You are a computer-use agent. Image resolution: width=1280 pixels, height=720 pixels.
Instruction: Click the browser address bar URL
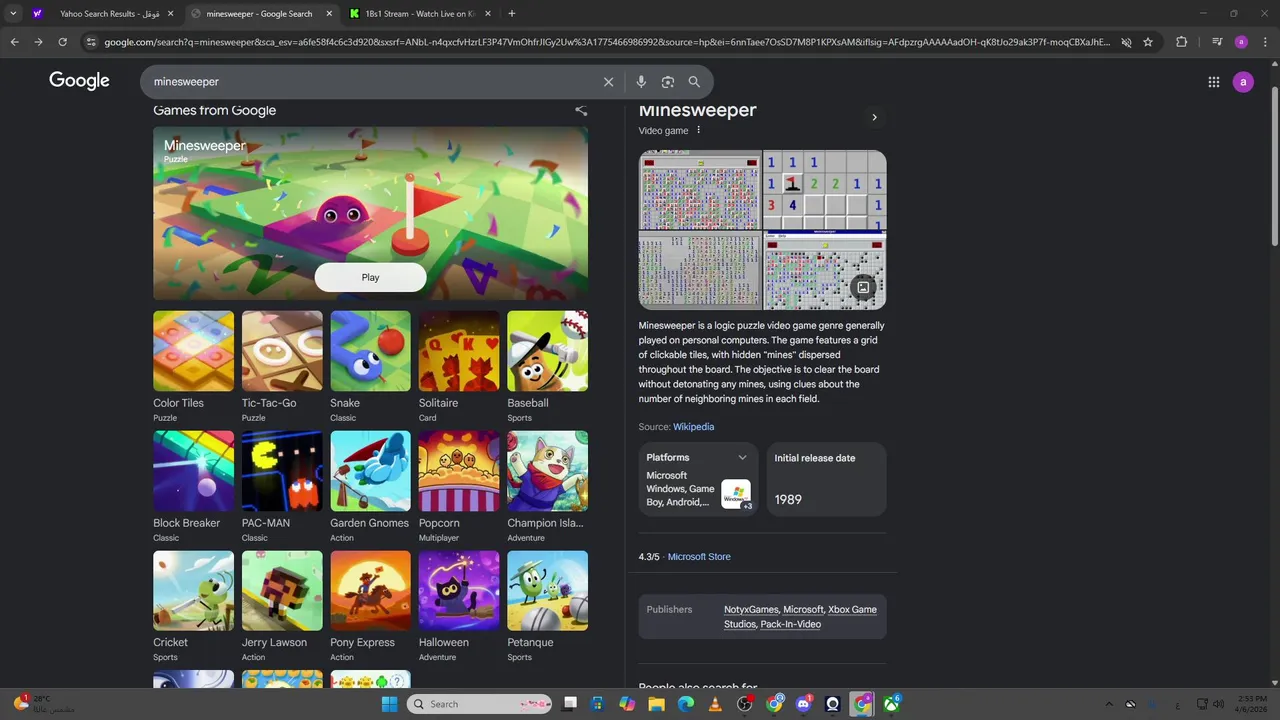(607, 42)
